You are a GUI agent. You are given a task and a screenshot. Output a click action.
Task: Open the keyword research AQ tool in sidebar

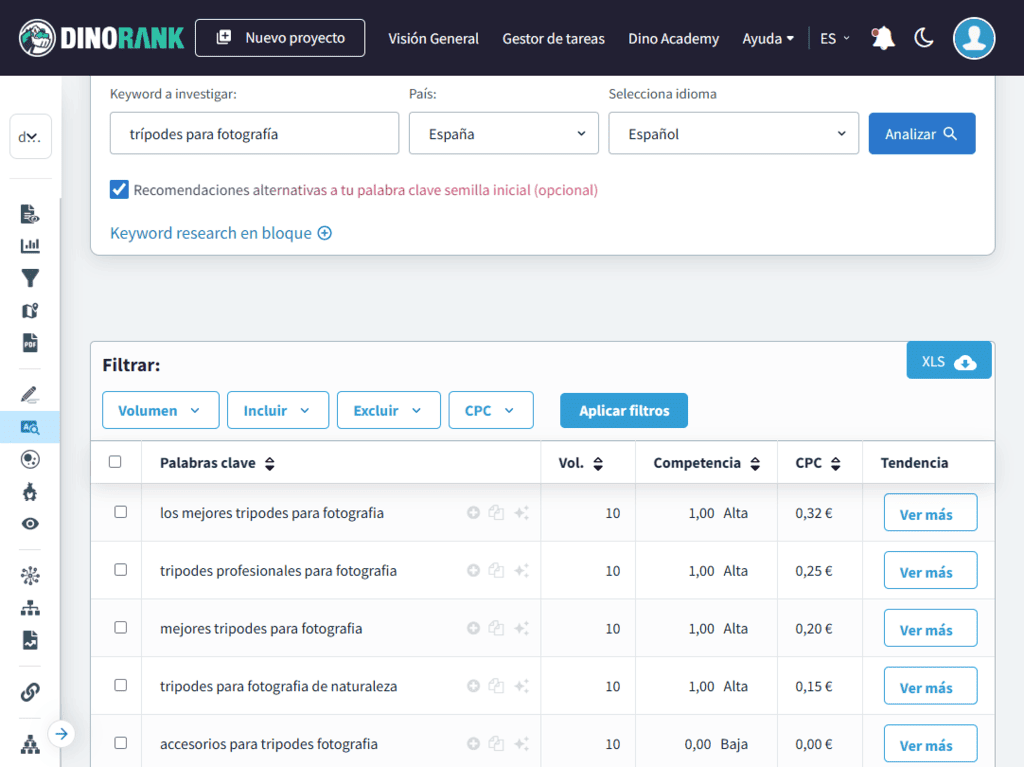29,427
